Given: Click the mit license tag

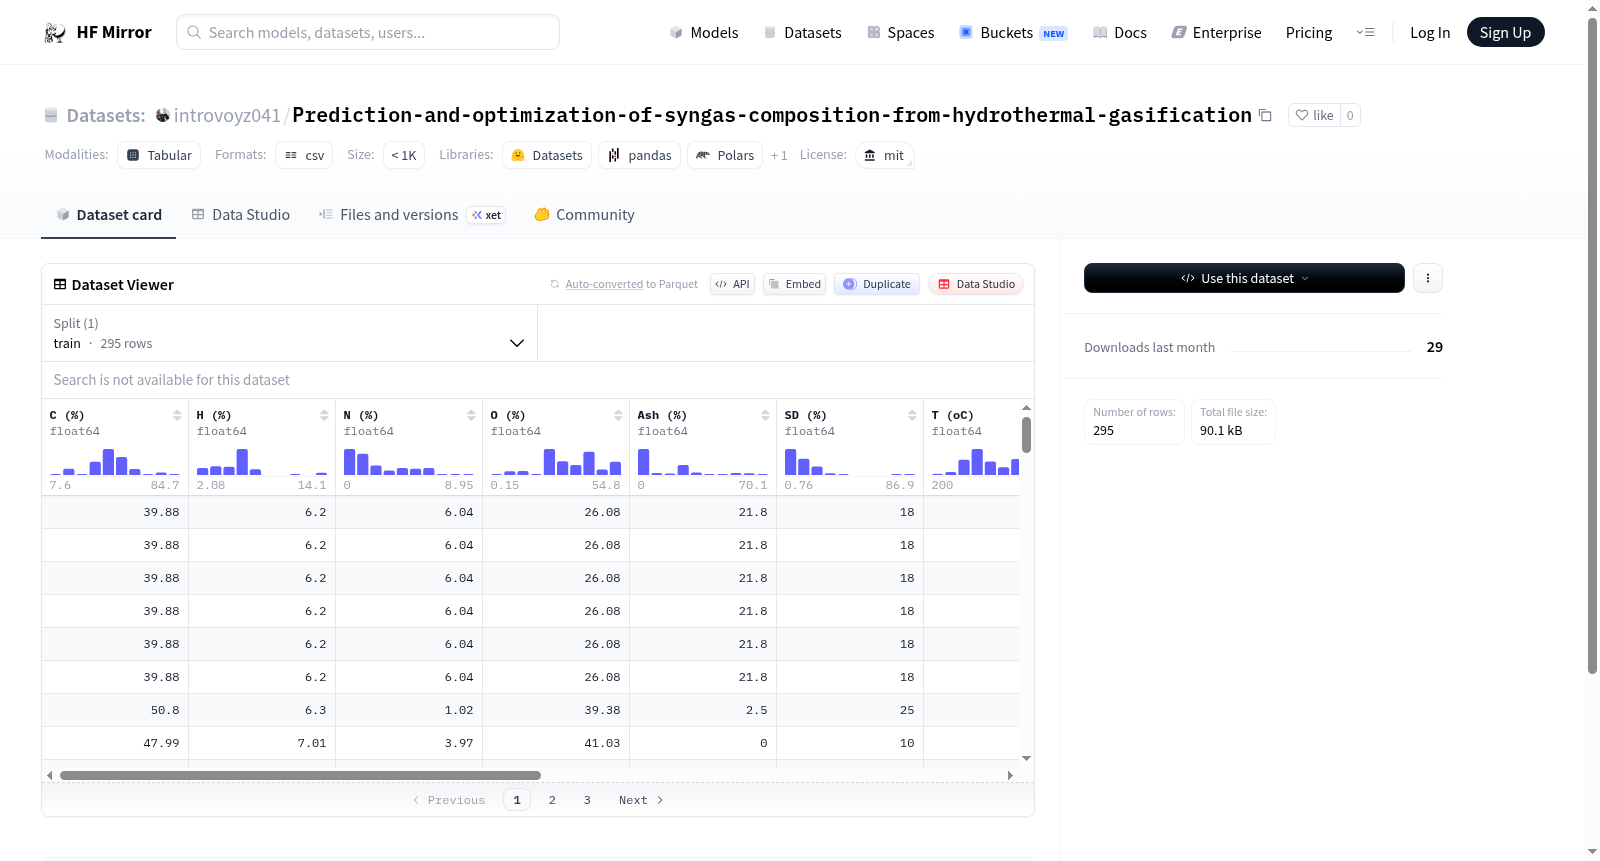Looking at the screenshot, I should click(x=884, y=155).
